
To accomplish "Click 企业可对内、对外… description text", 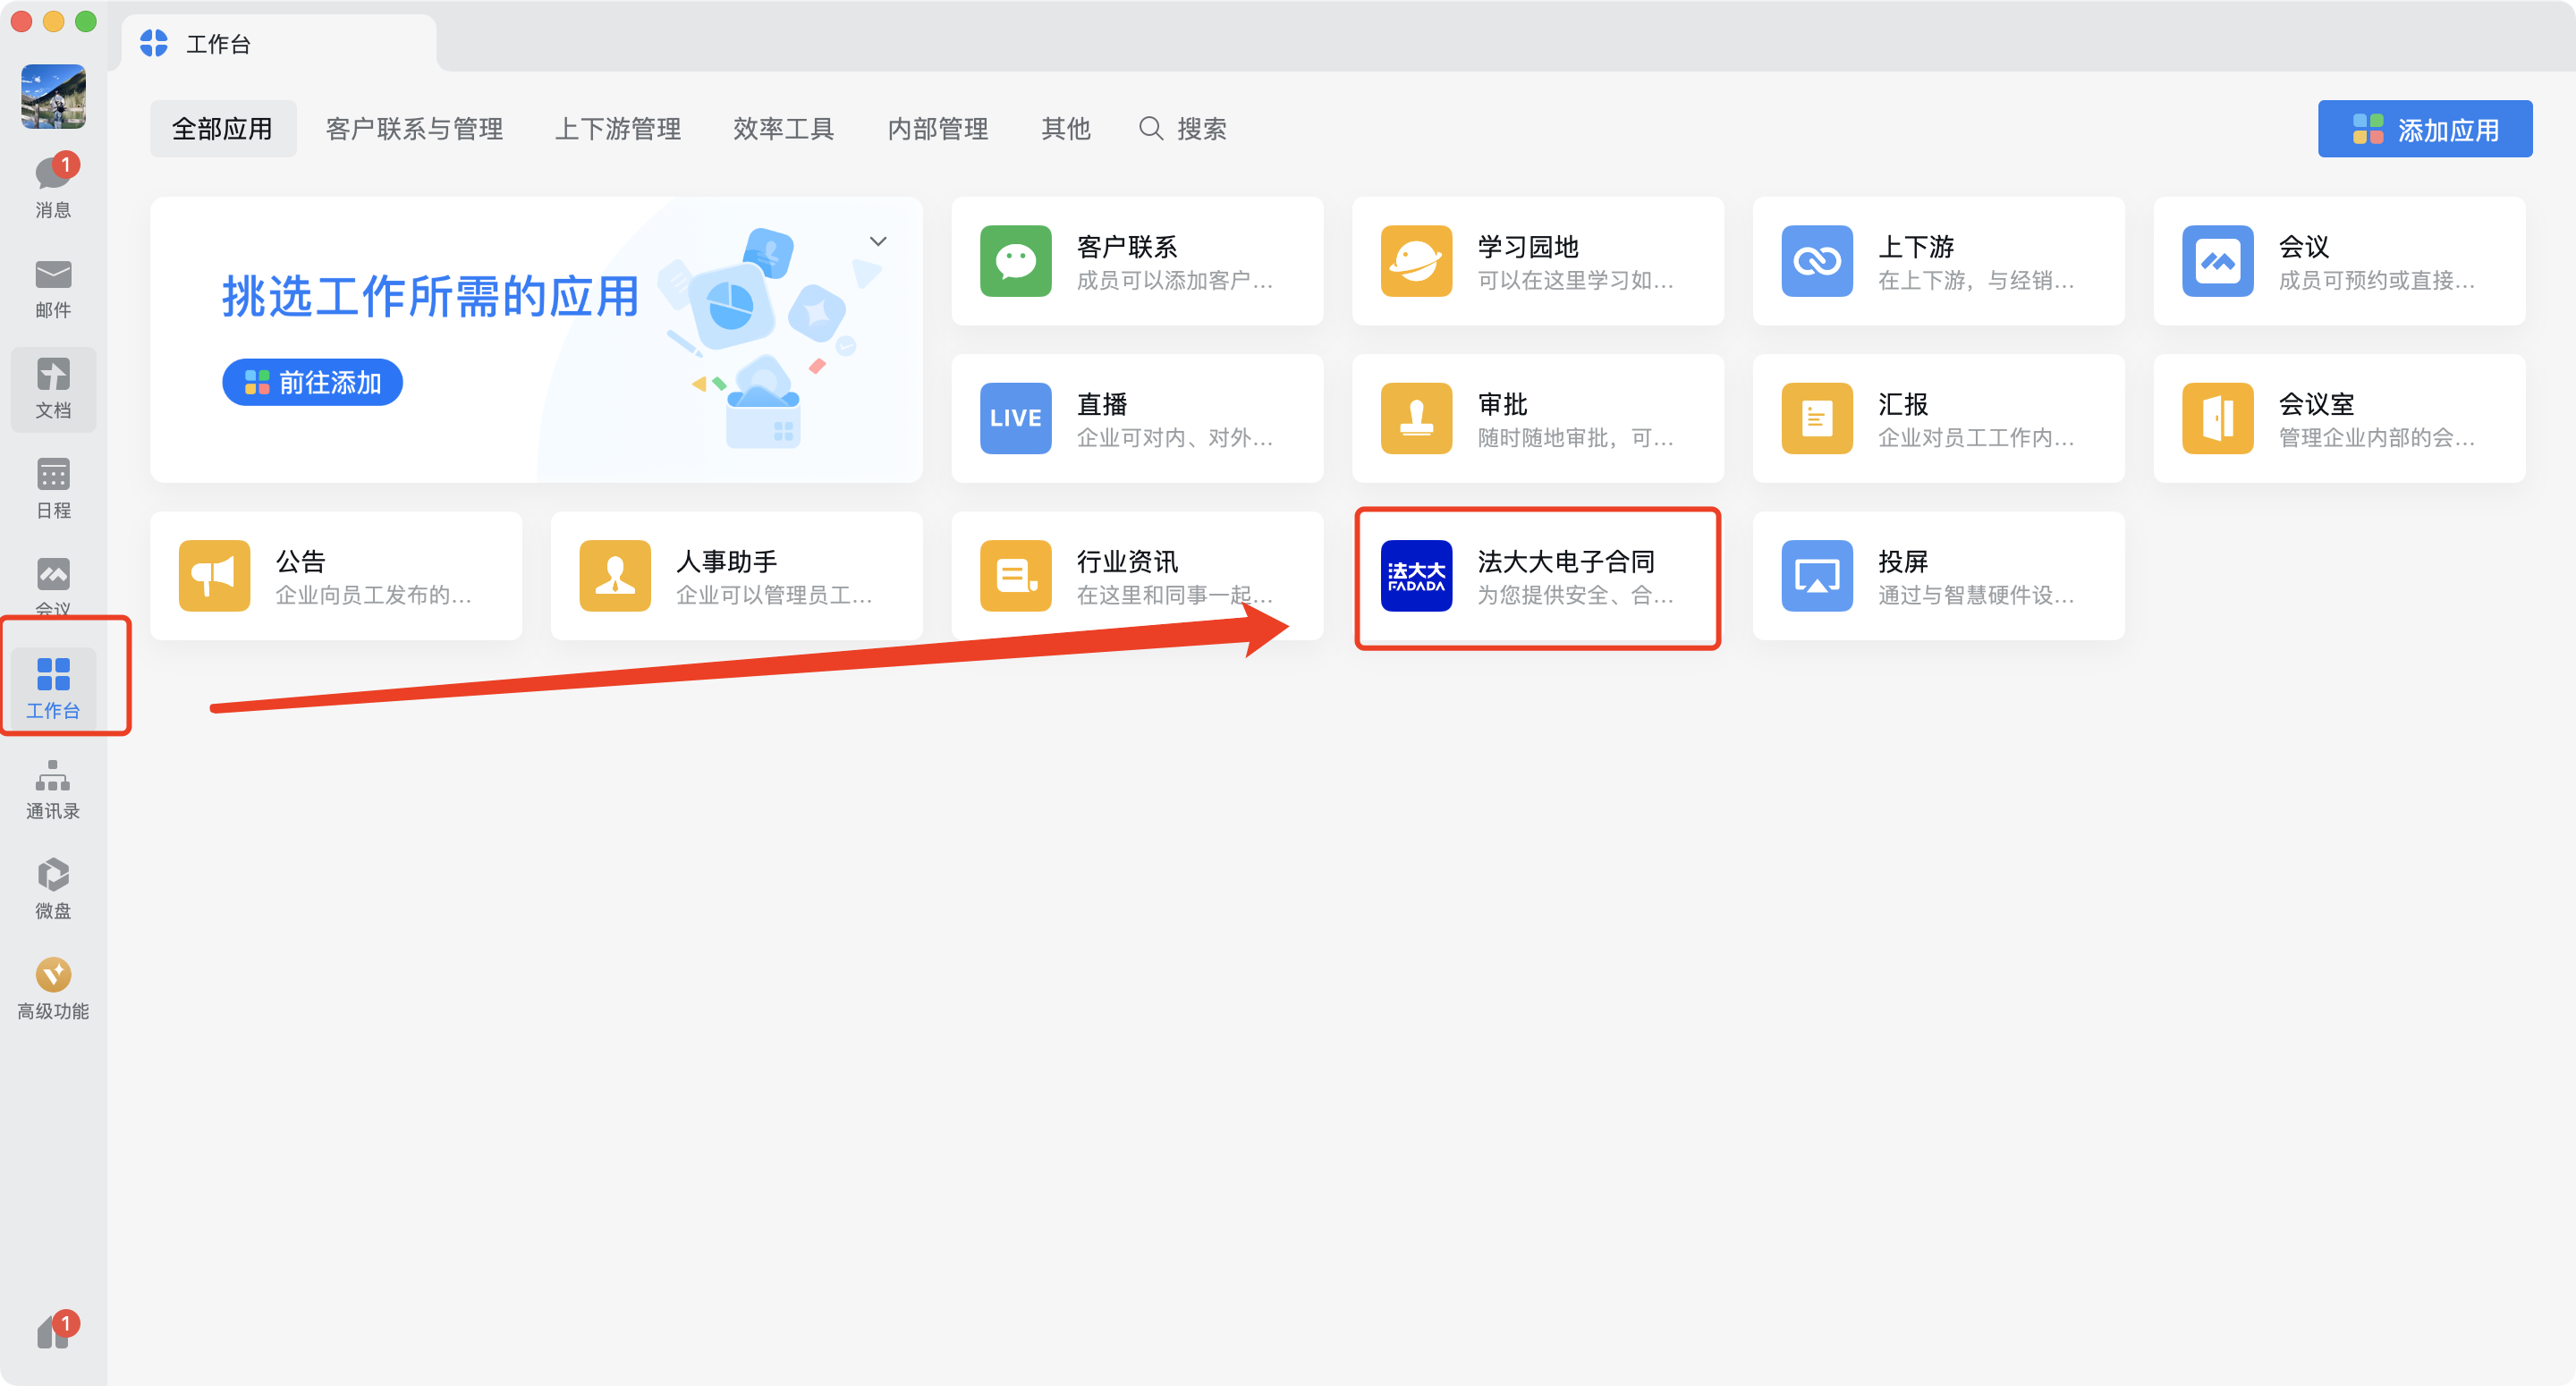I will tap(1175, 438).
